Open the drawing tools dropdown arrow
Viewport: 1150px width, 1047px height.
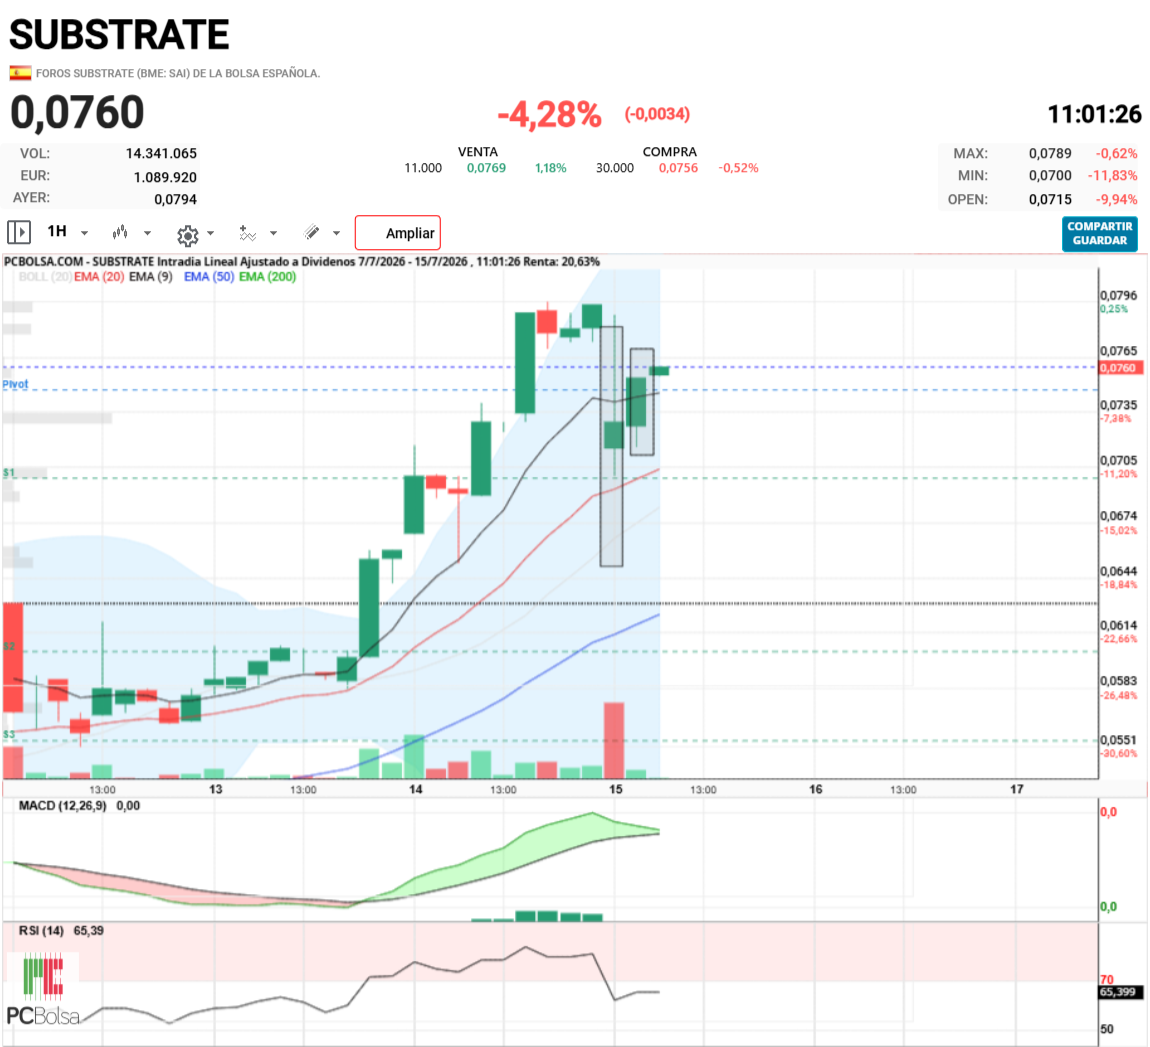(337, 233)
